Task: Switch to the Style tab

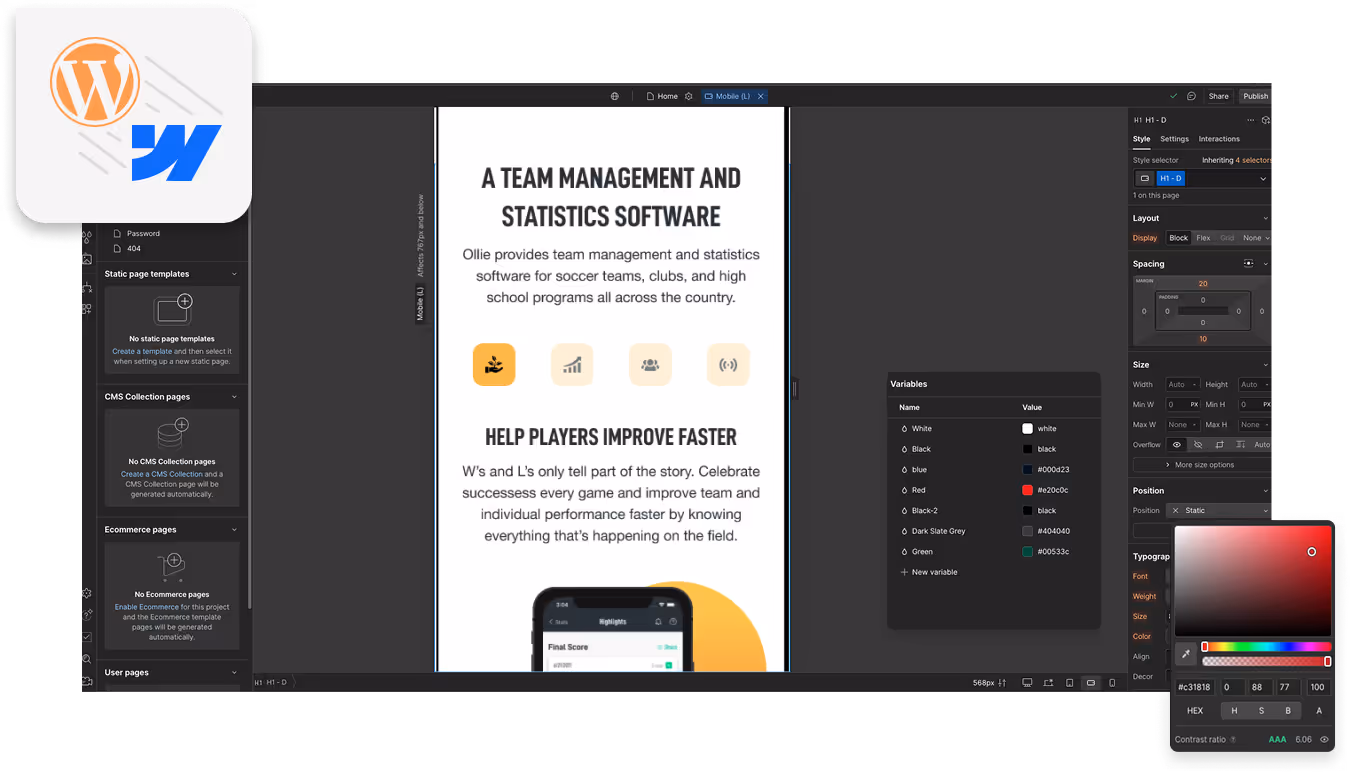Action: [x=1141, y=139]
